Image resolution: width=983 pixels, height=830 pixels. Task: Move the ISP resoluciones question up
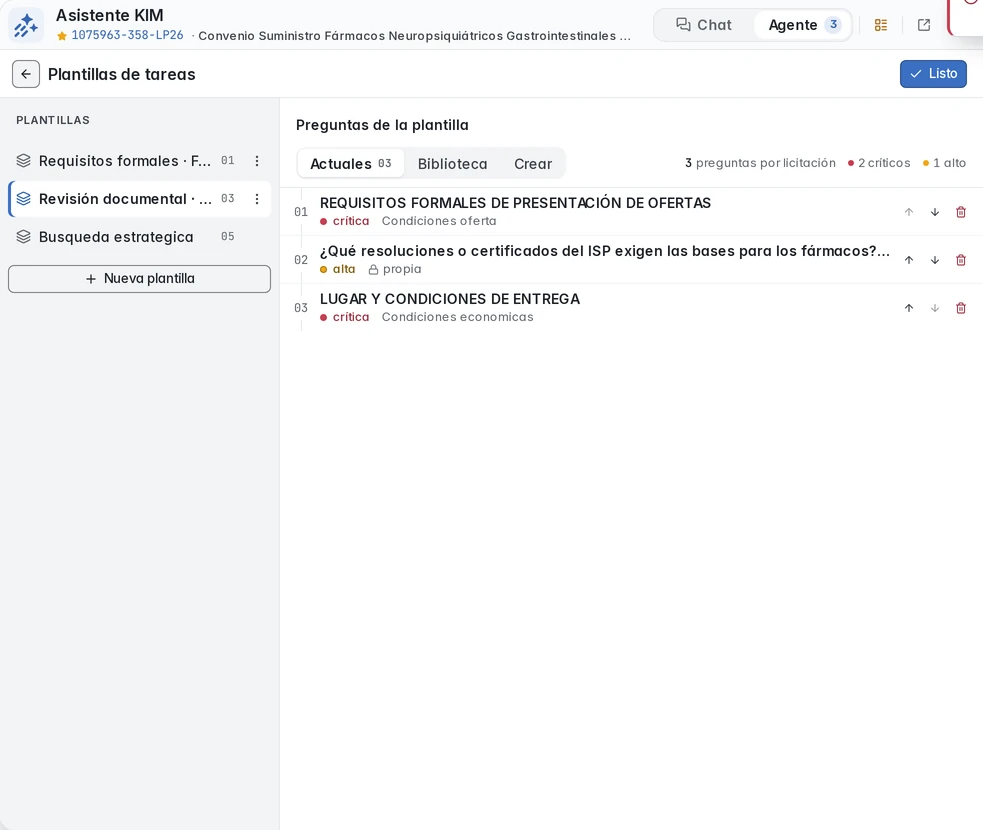(909, 260)
